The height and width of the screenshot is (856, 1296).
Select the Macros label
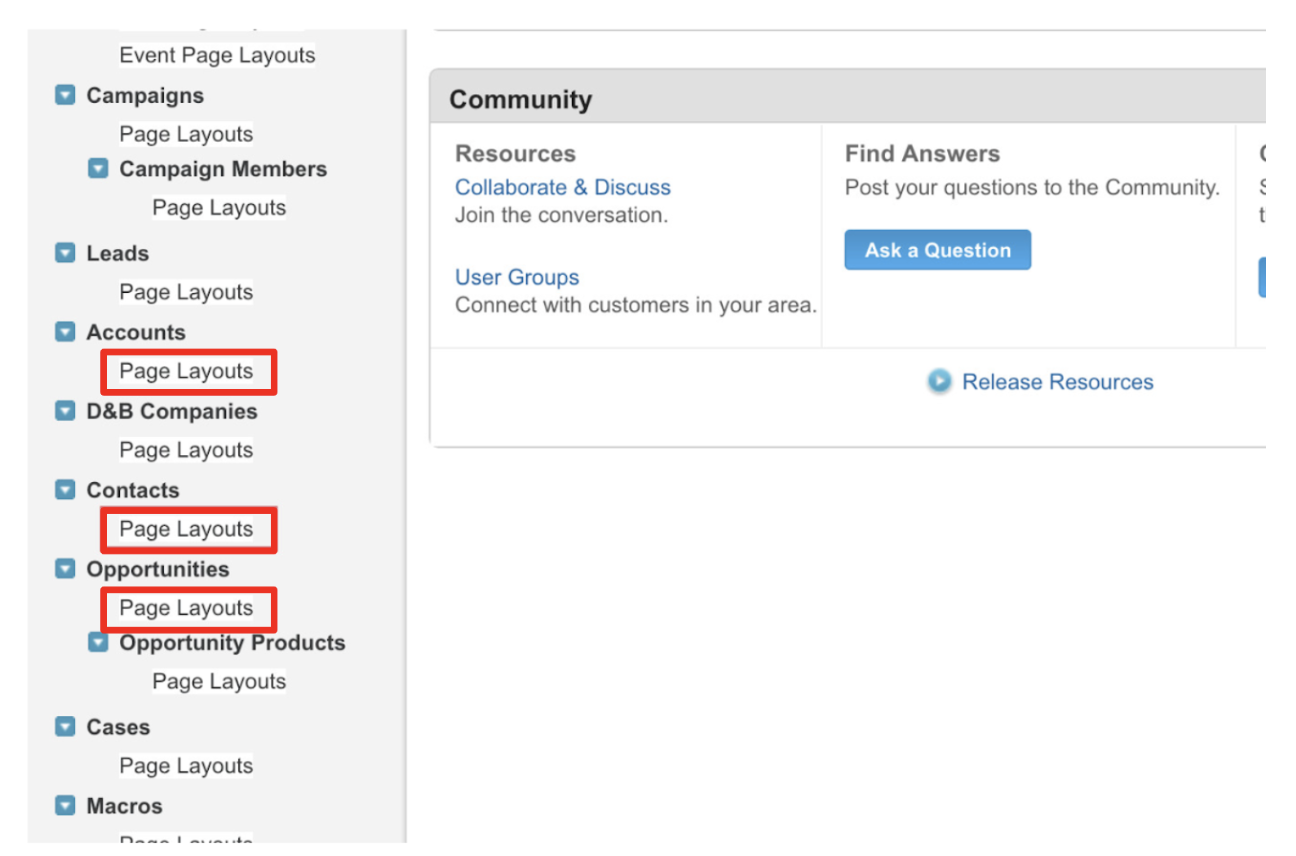(124, 806)
